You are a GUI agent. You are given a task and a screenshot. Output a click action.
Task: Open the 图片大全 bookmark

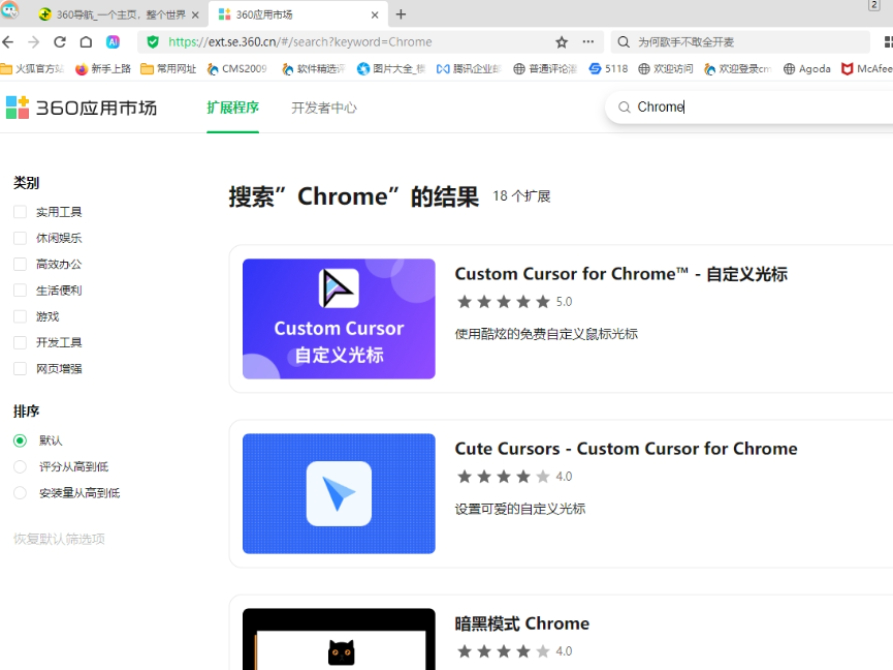[391, 69]
